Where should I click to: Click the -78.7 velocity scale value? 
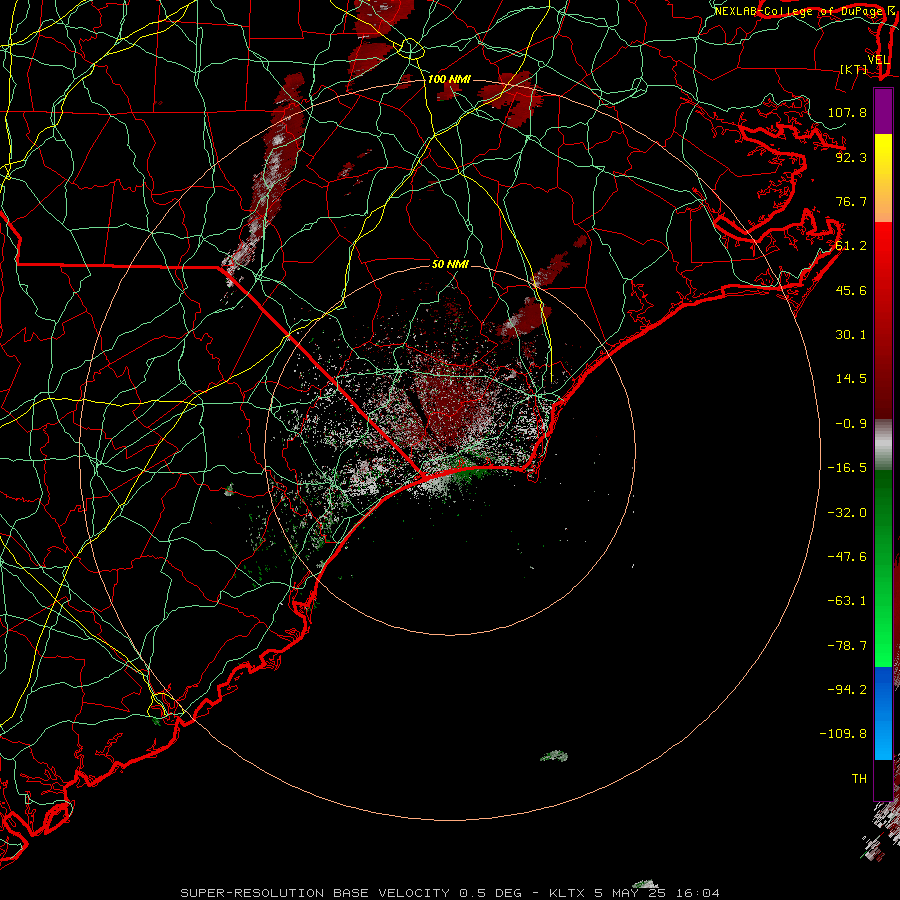tap(847, 646)
